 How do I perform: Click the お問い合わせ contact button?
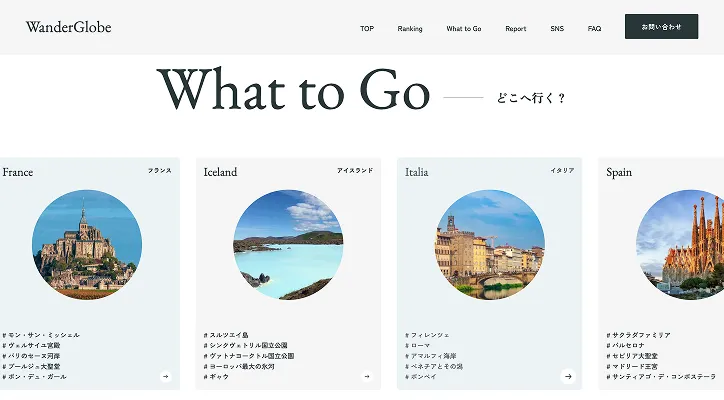[661, 27]
